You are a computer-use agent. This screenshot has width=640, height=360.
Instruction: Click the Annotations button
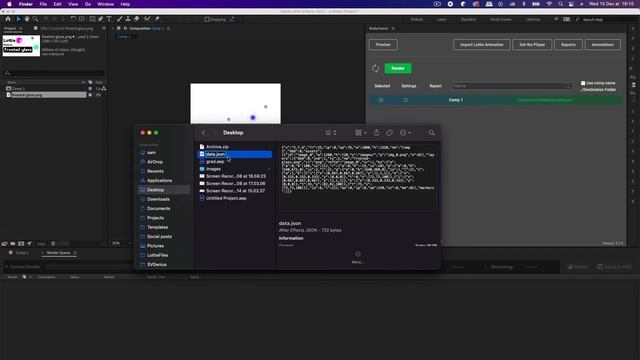pyautogui.click(x=602, y=44)
